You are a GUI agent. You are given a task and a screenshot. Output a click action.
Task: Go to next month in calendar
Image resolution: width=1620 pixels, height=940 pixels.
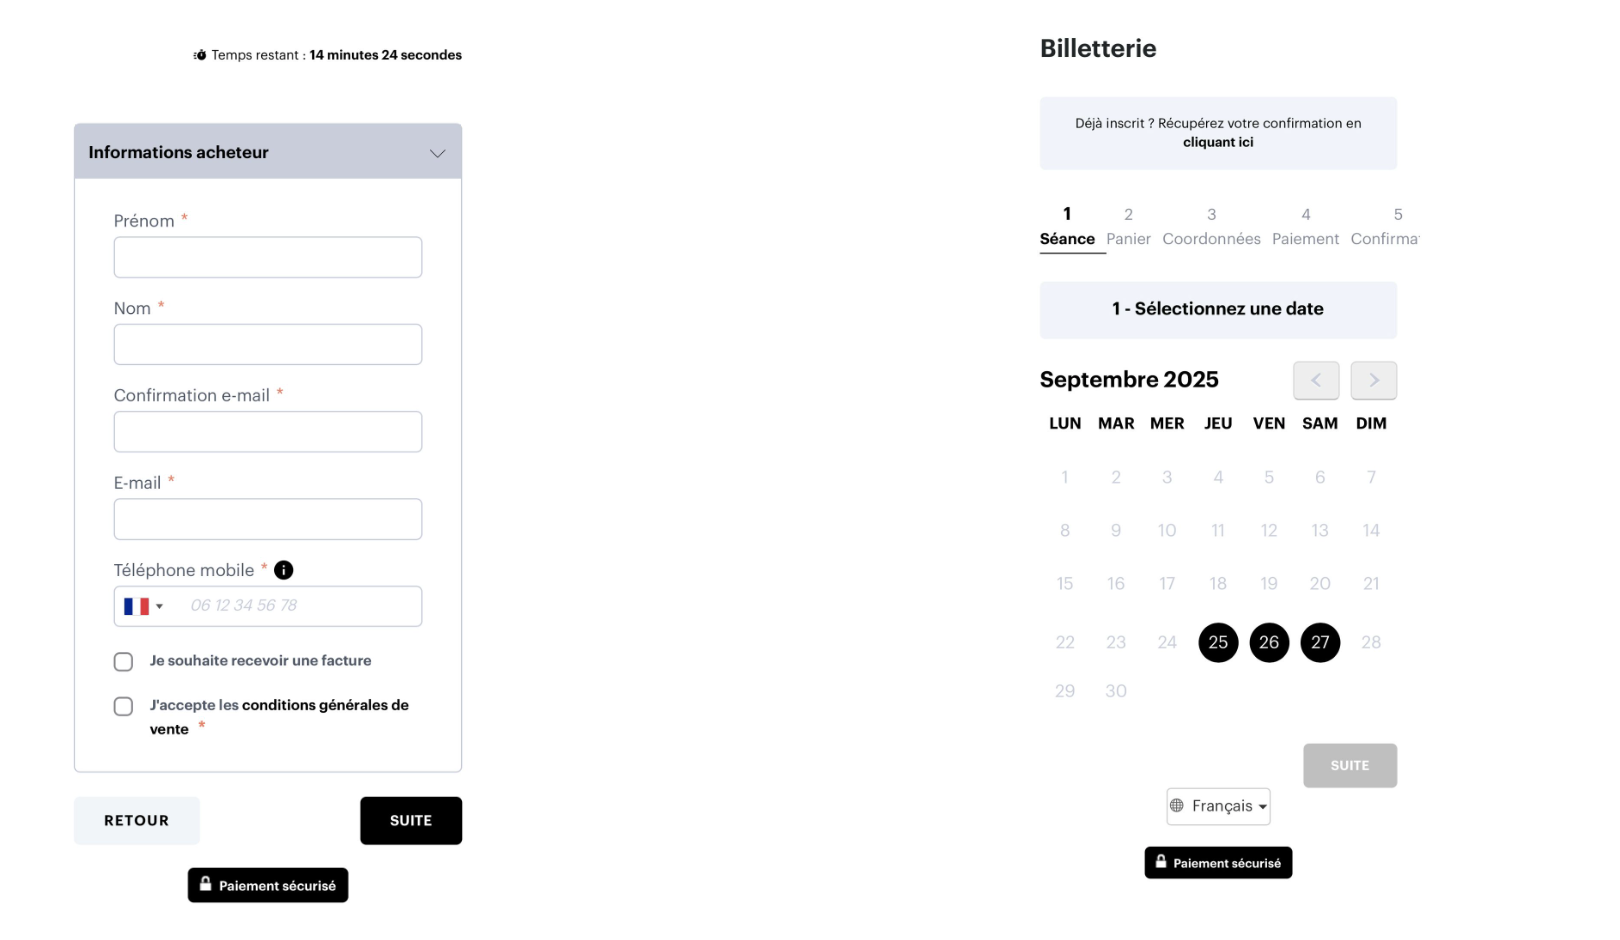(x=1373, y=380)
